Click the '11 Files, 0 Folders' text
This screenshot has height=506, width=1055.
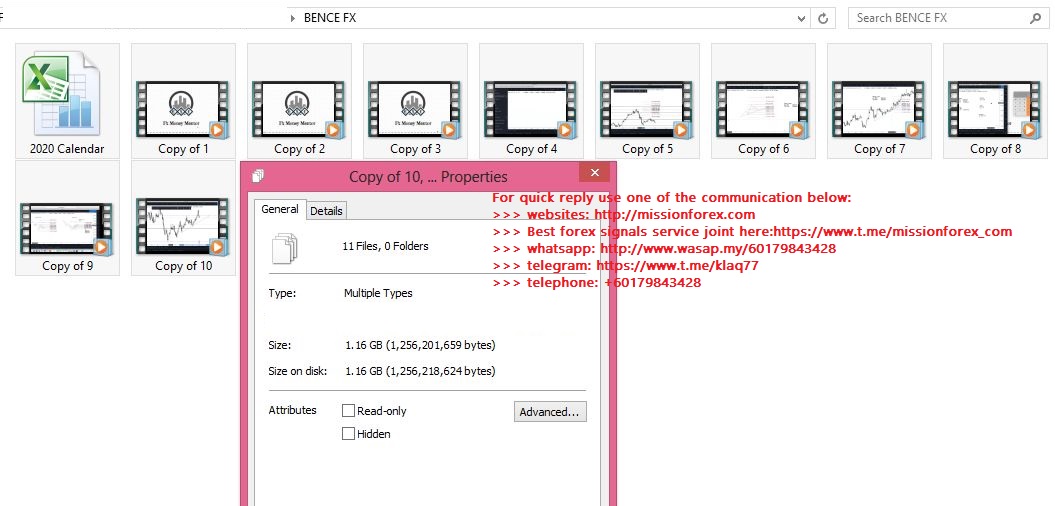tap(386, 246)
